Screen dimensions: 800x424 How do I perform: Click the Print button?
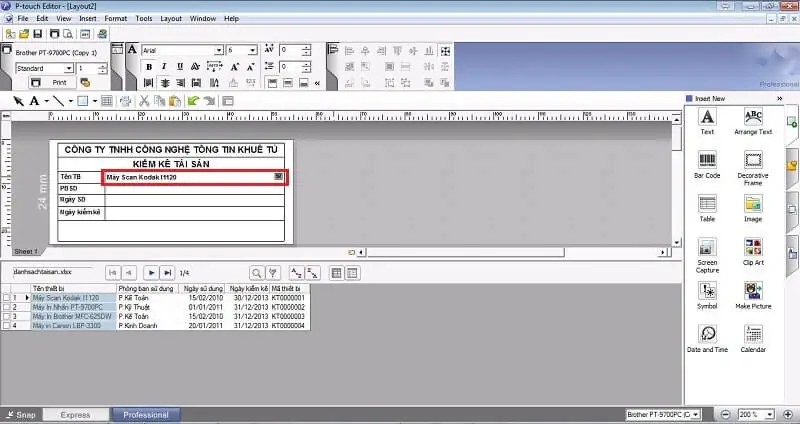53,82
